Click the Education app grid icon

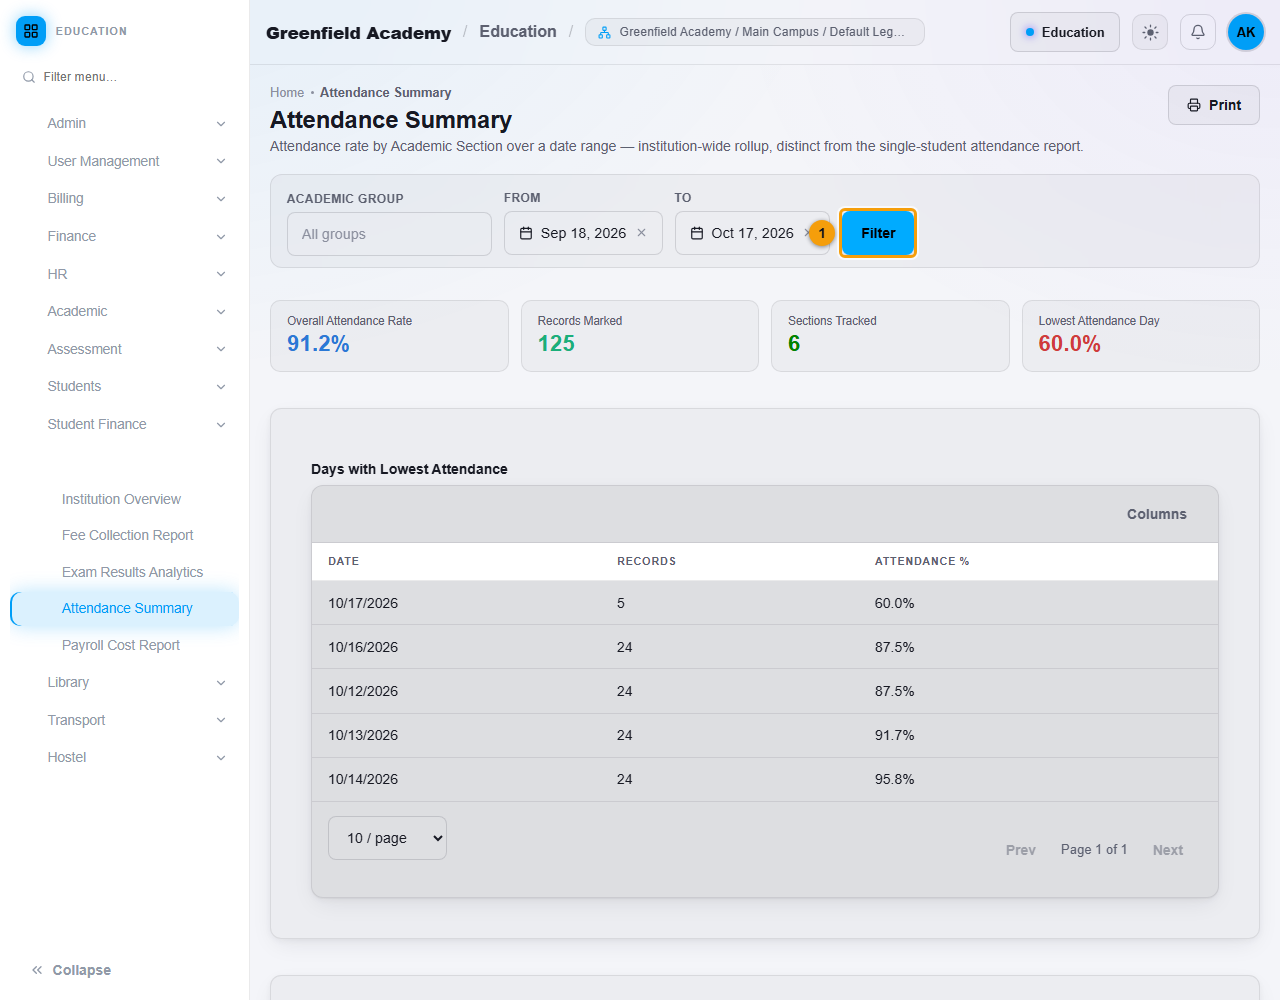pos(31,31)
